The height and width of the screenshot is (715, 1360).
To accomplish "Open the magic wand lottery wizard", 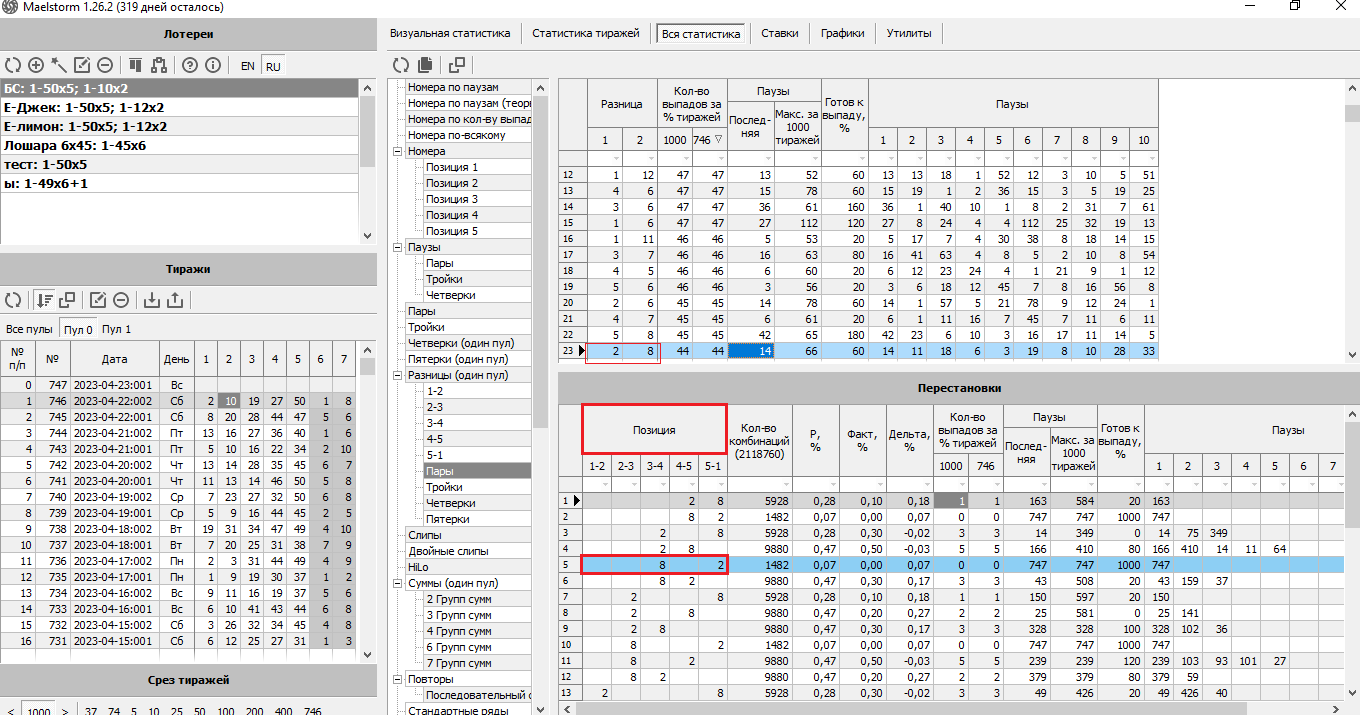I will click(x=59, y=65).
